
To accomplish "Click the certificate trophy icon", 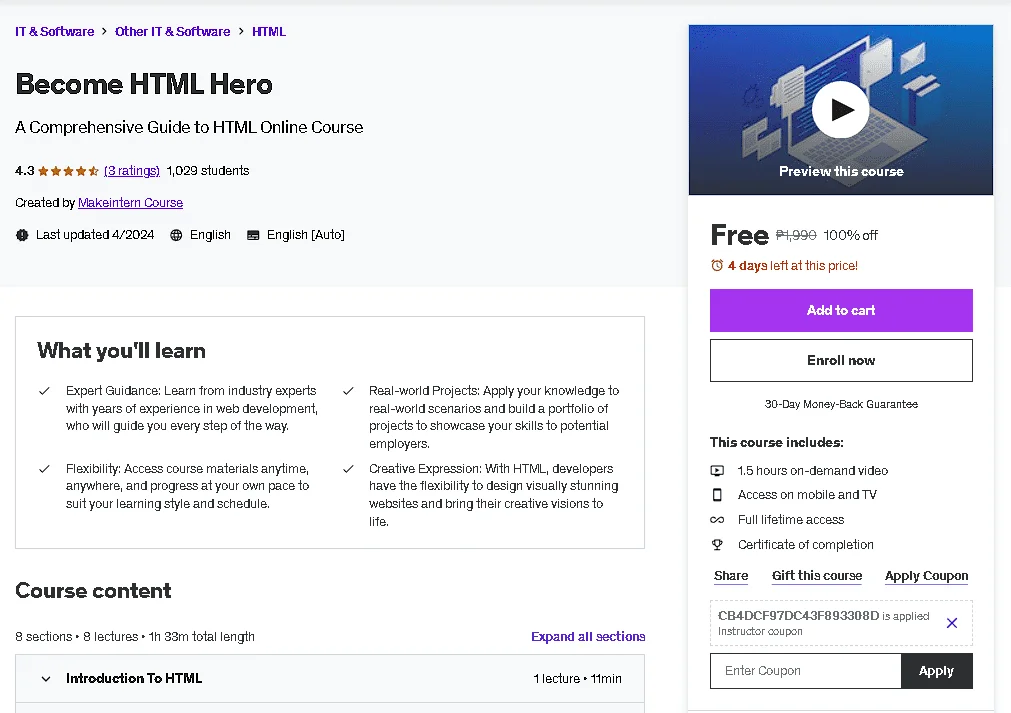I will [x=717, y=545].
